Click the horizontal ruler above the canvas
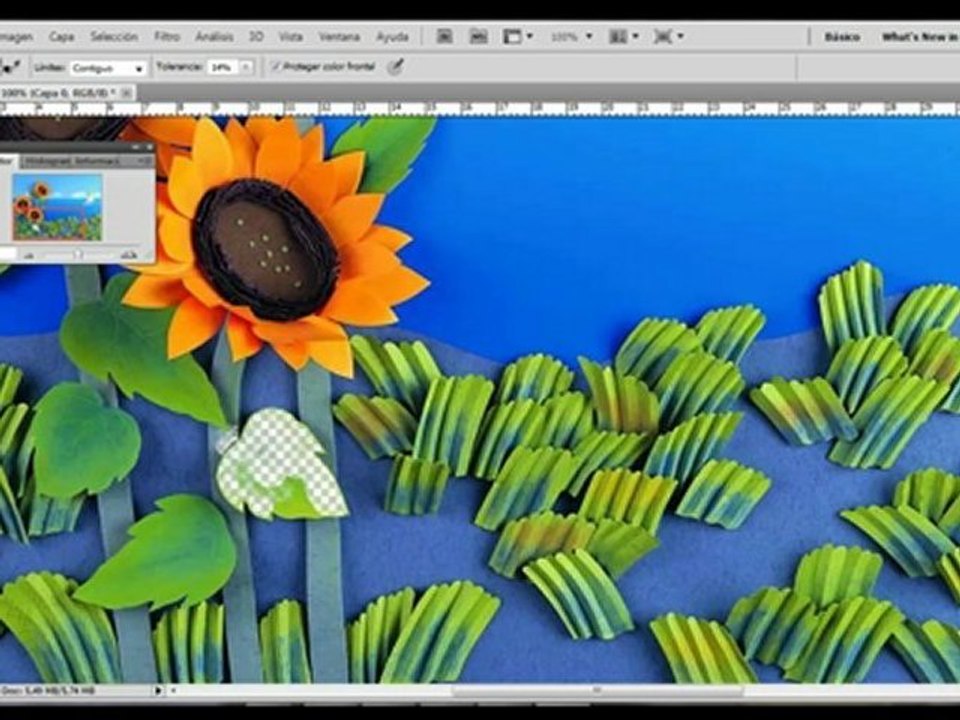960x720 pixels. pos(480,109)
